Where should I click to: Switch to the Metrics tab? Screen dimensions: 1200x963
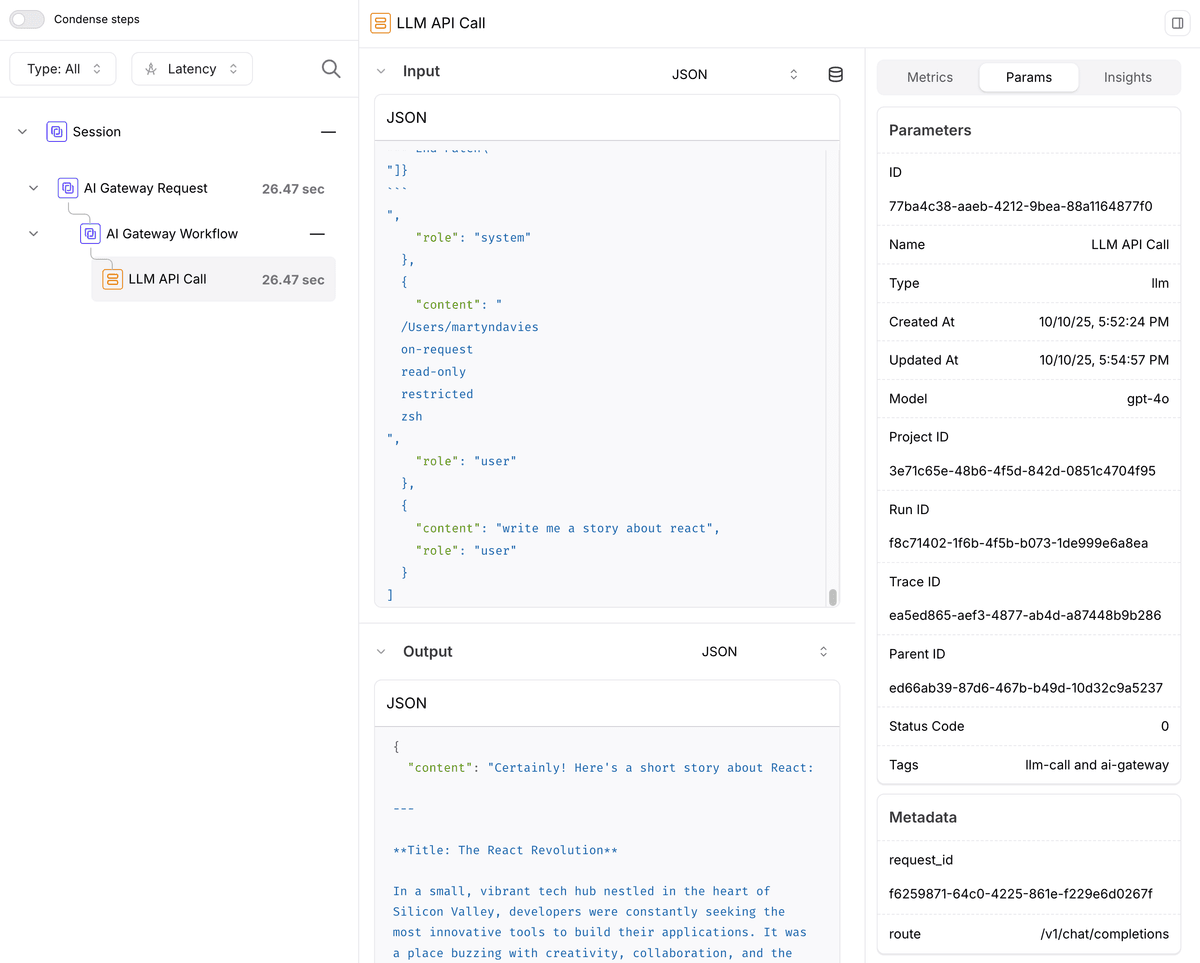pos(929,77)
